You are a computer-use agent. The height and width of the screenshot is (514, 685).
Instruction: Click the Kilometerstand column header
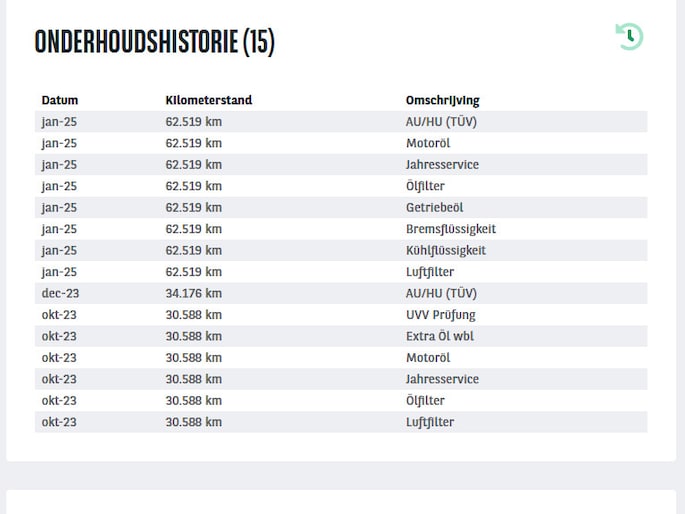click(x=208, y=100)
